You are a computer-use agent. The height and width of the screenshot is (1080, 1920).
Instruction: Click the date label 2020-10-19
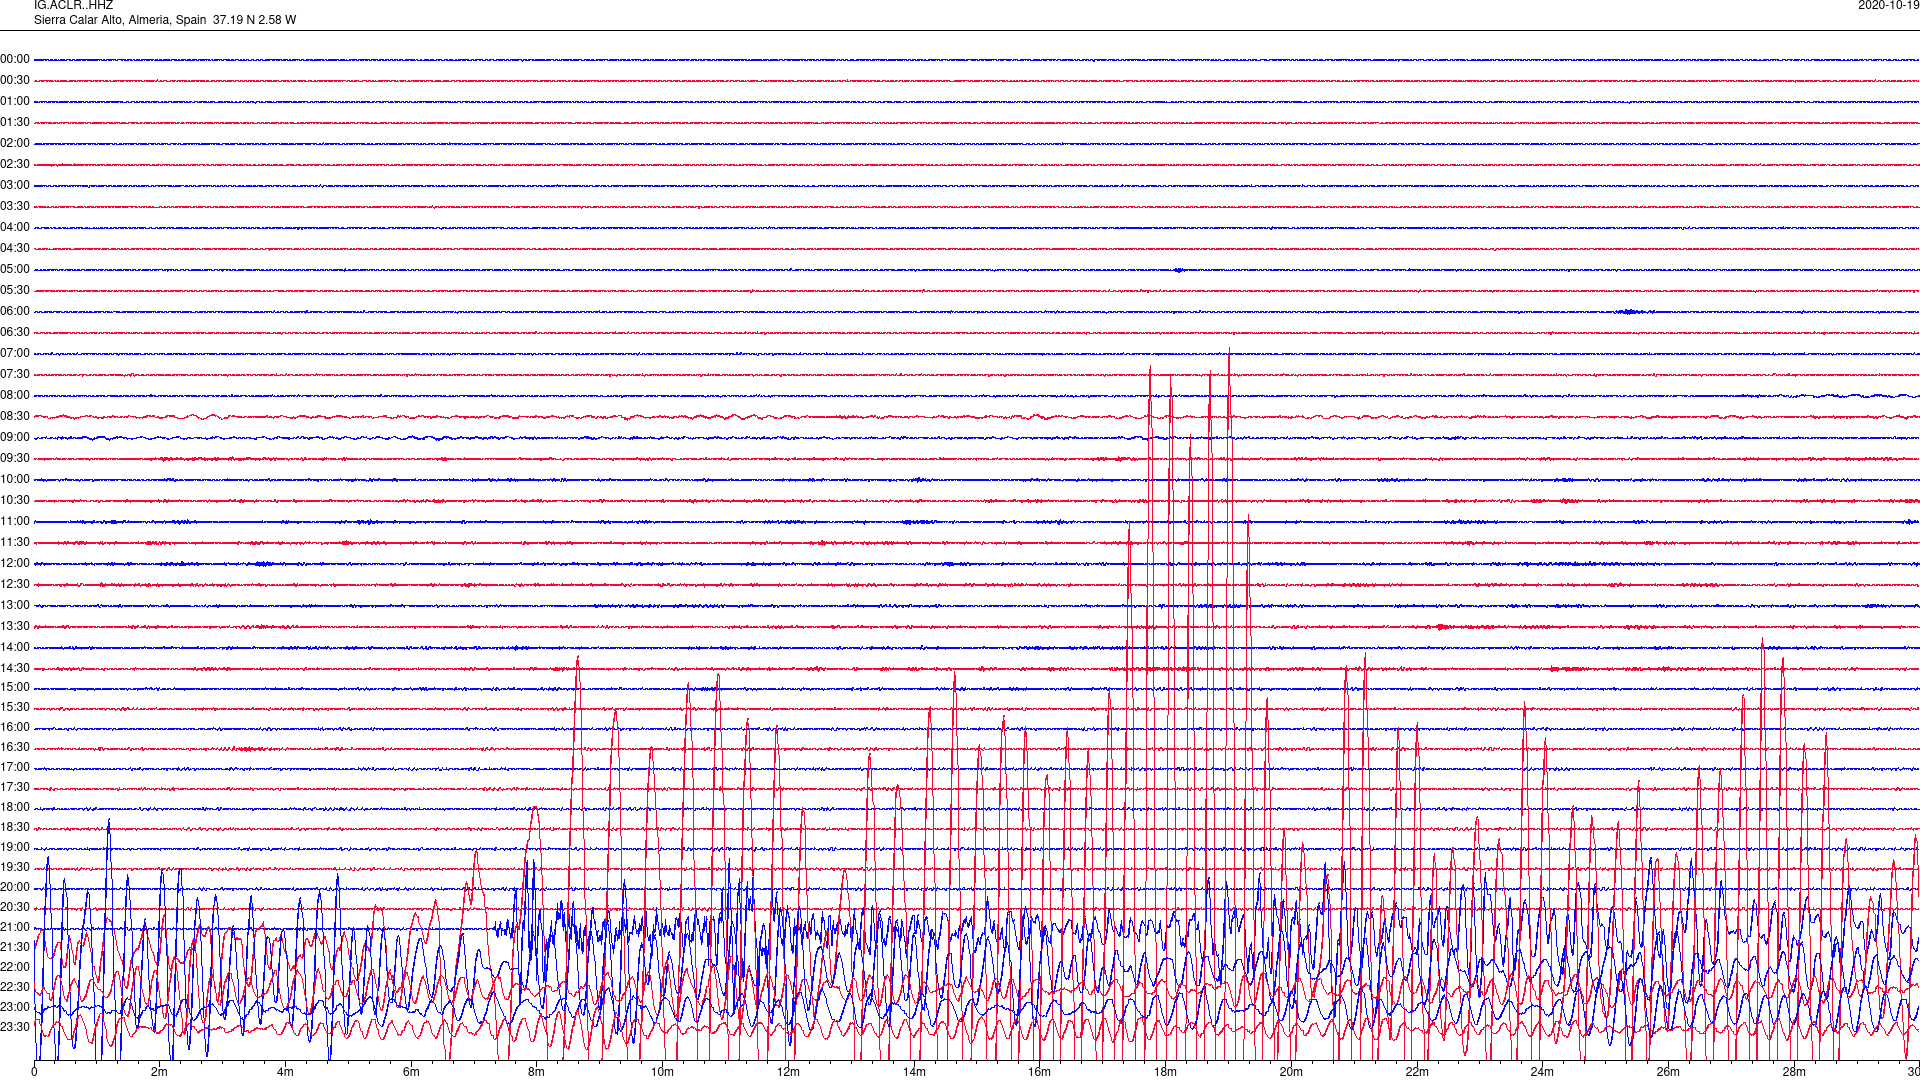click(x=1888, y=5)
